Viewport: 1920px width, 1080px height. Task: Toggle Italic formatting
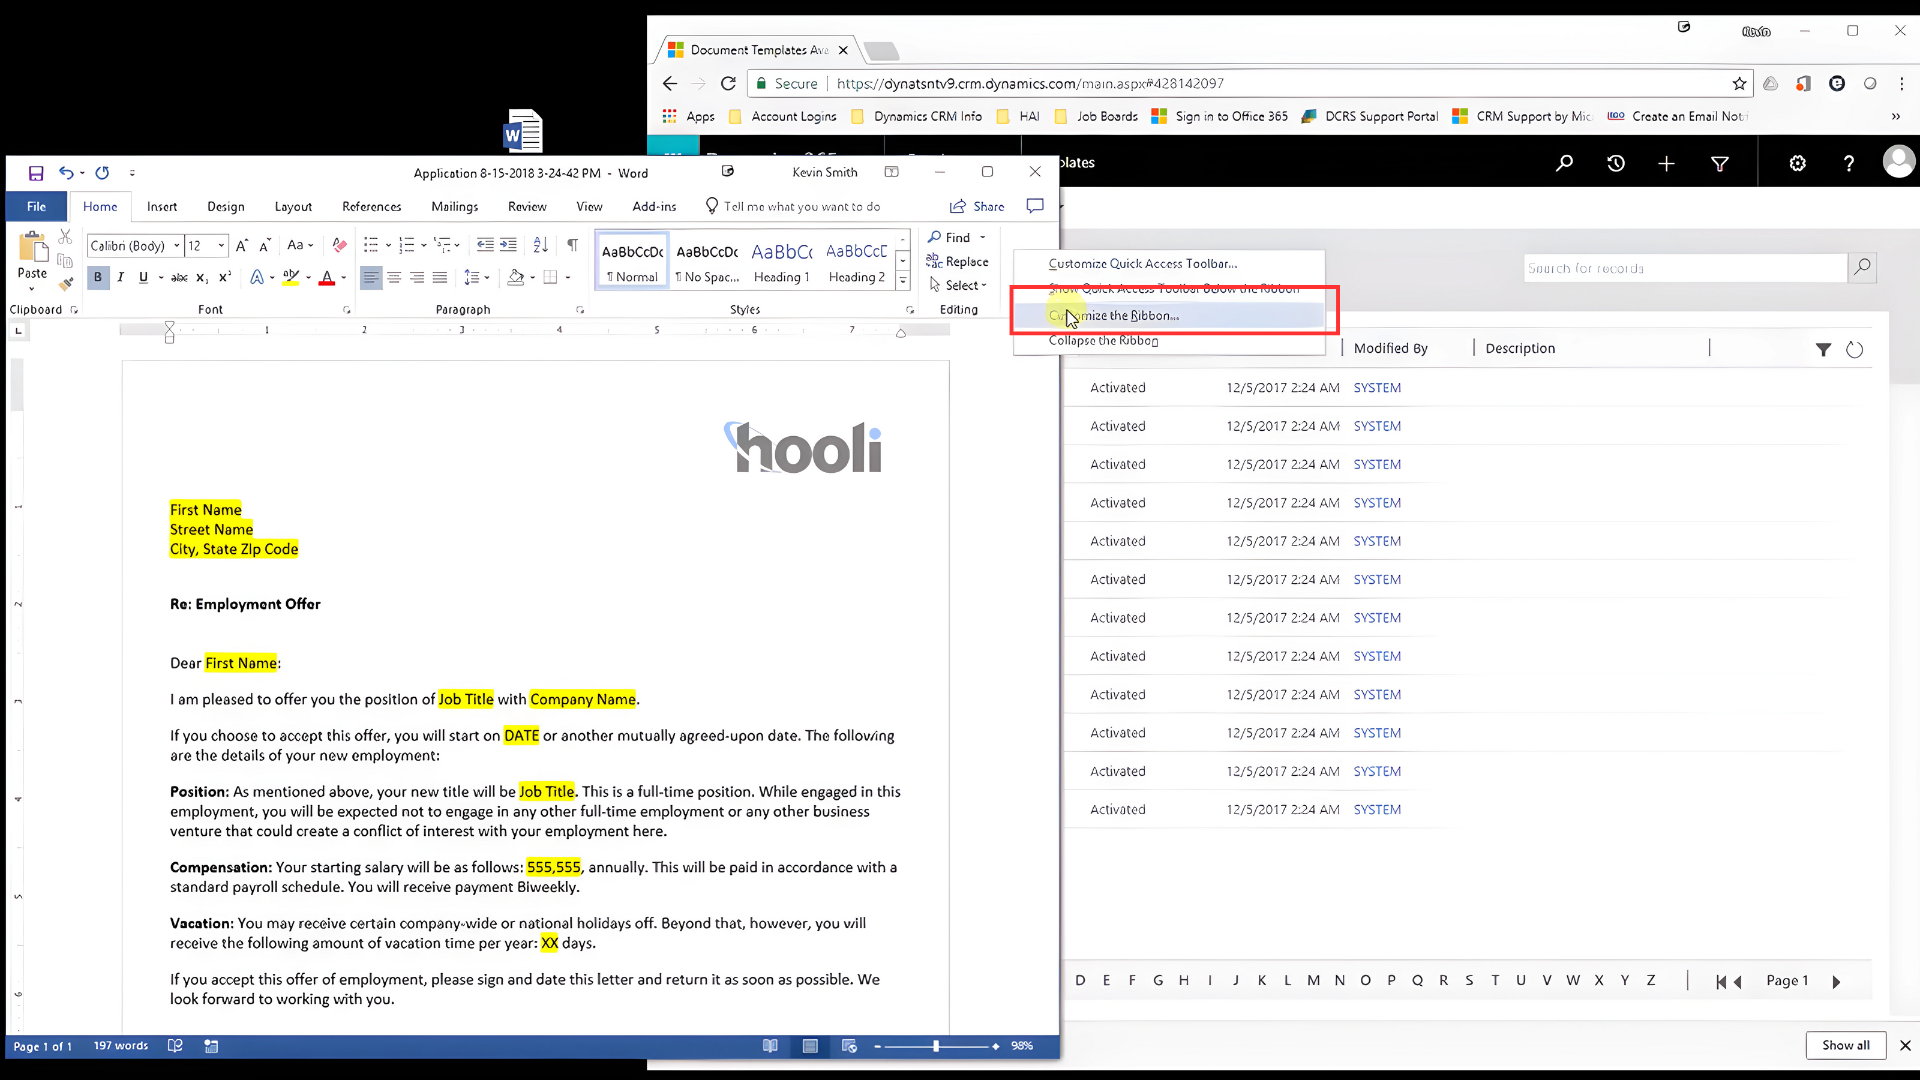coord(121,278)
